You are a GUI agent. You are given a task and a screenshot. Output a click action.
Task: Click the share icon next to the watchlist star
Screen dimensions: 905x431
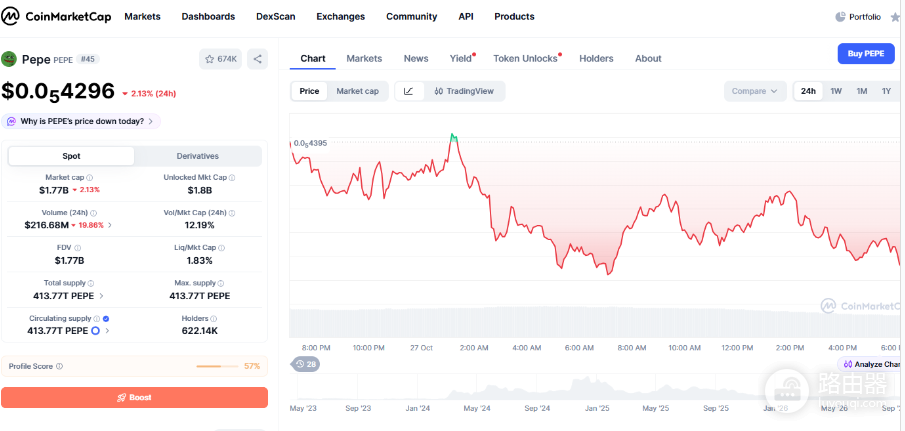coord(257,59)
